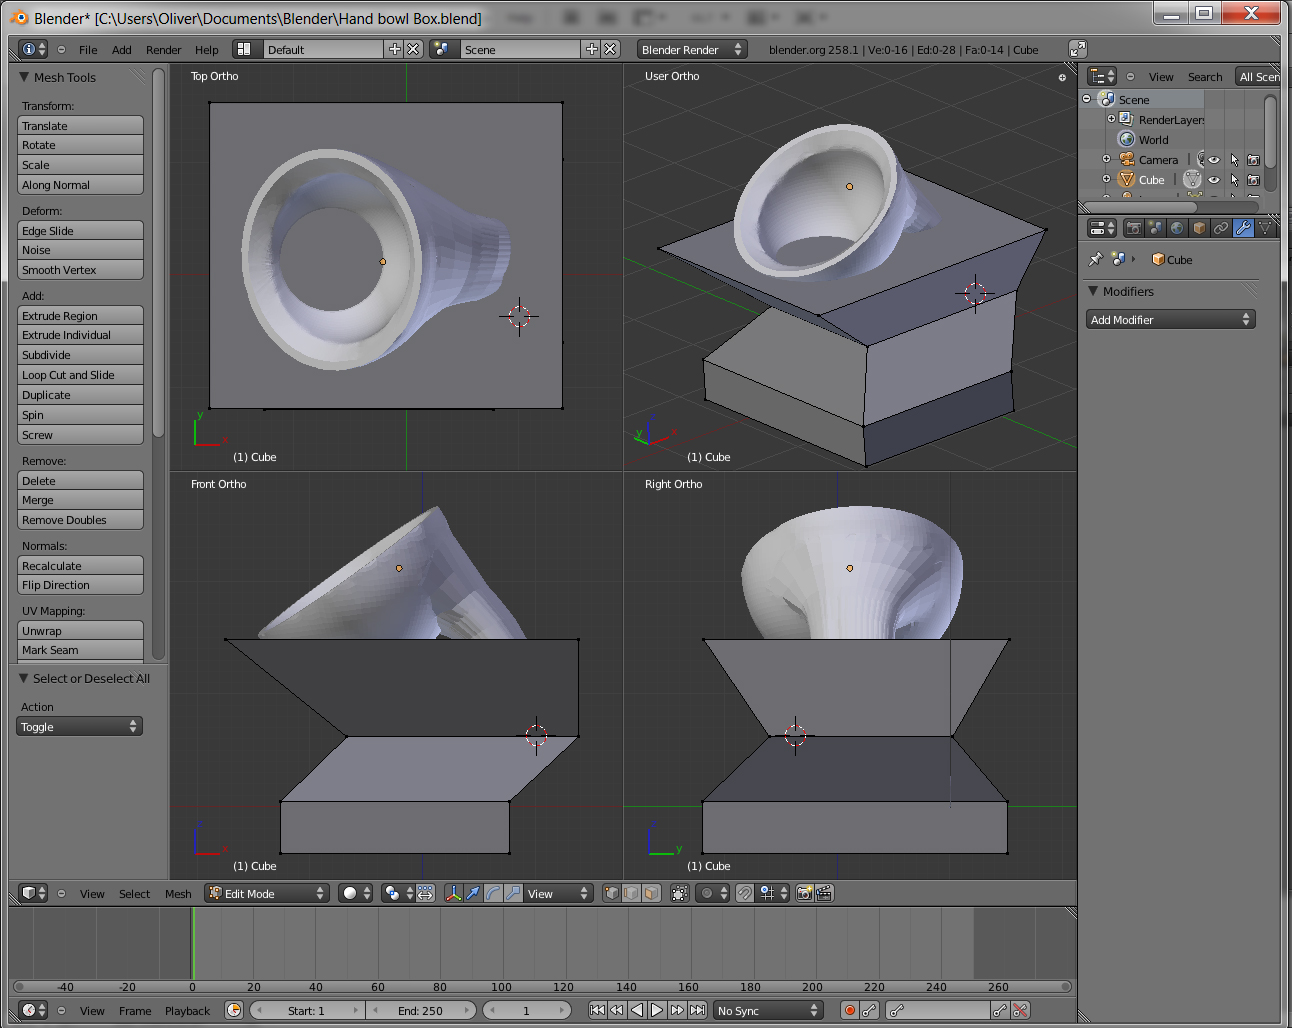This screenshot has width=1292, height=1028.
Task: Open the Scene properties tab icon
Action: point(1156,228)
